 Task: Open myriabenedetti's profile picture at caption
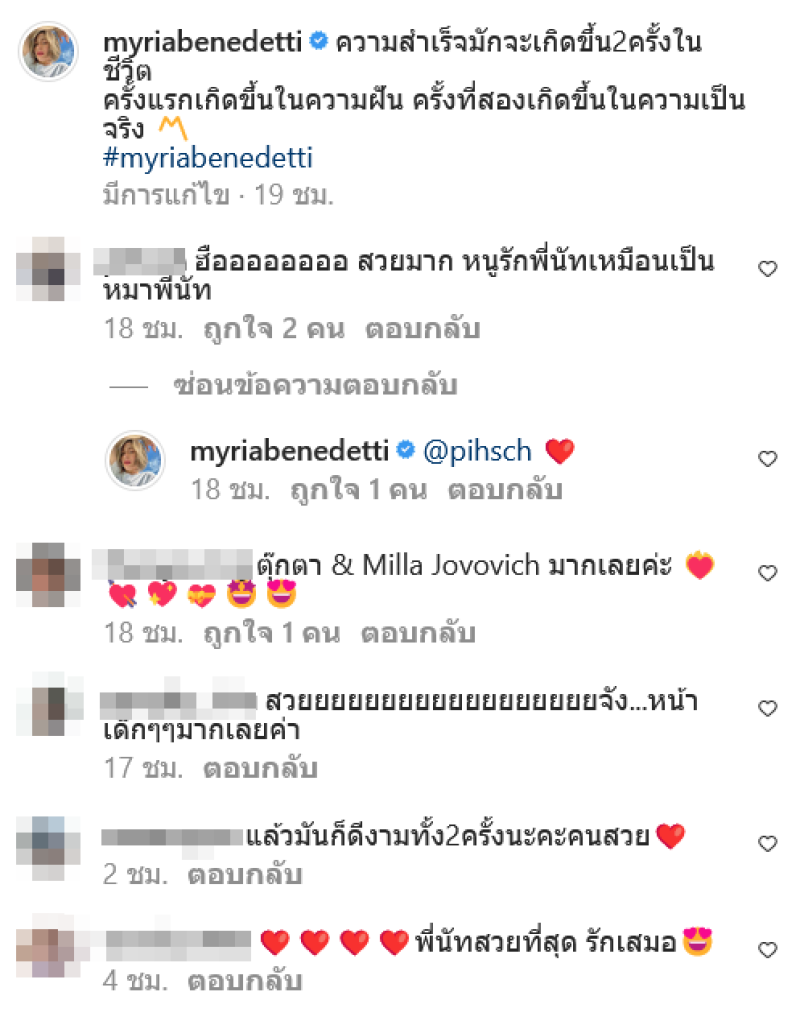tap(49, 51)
